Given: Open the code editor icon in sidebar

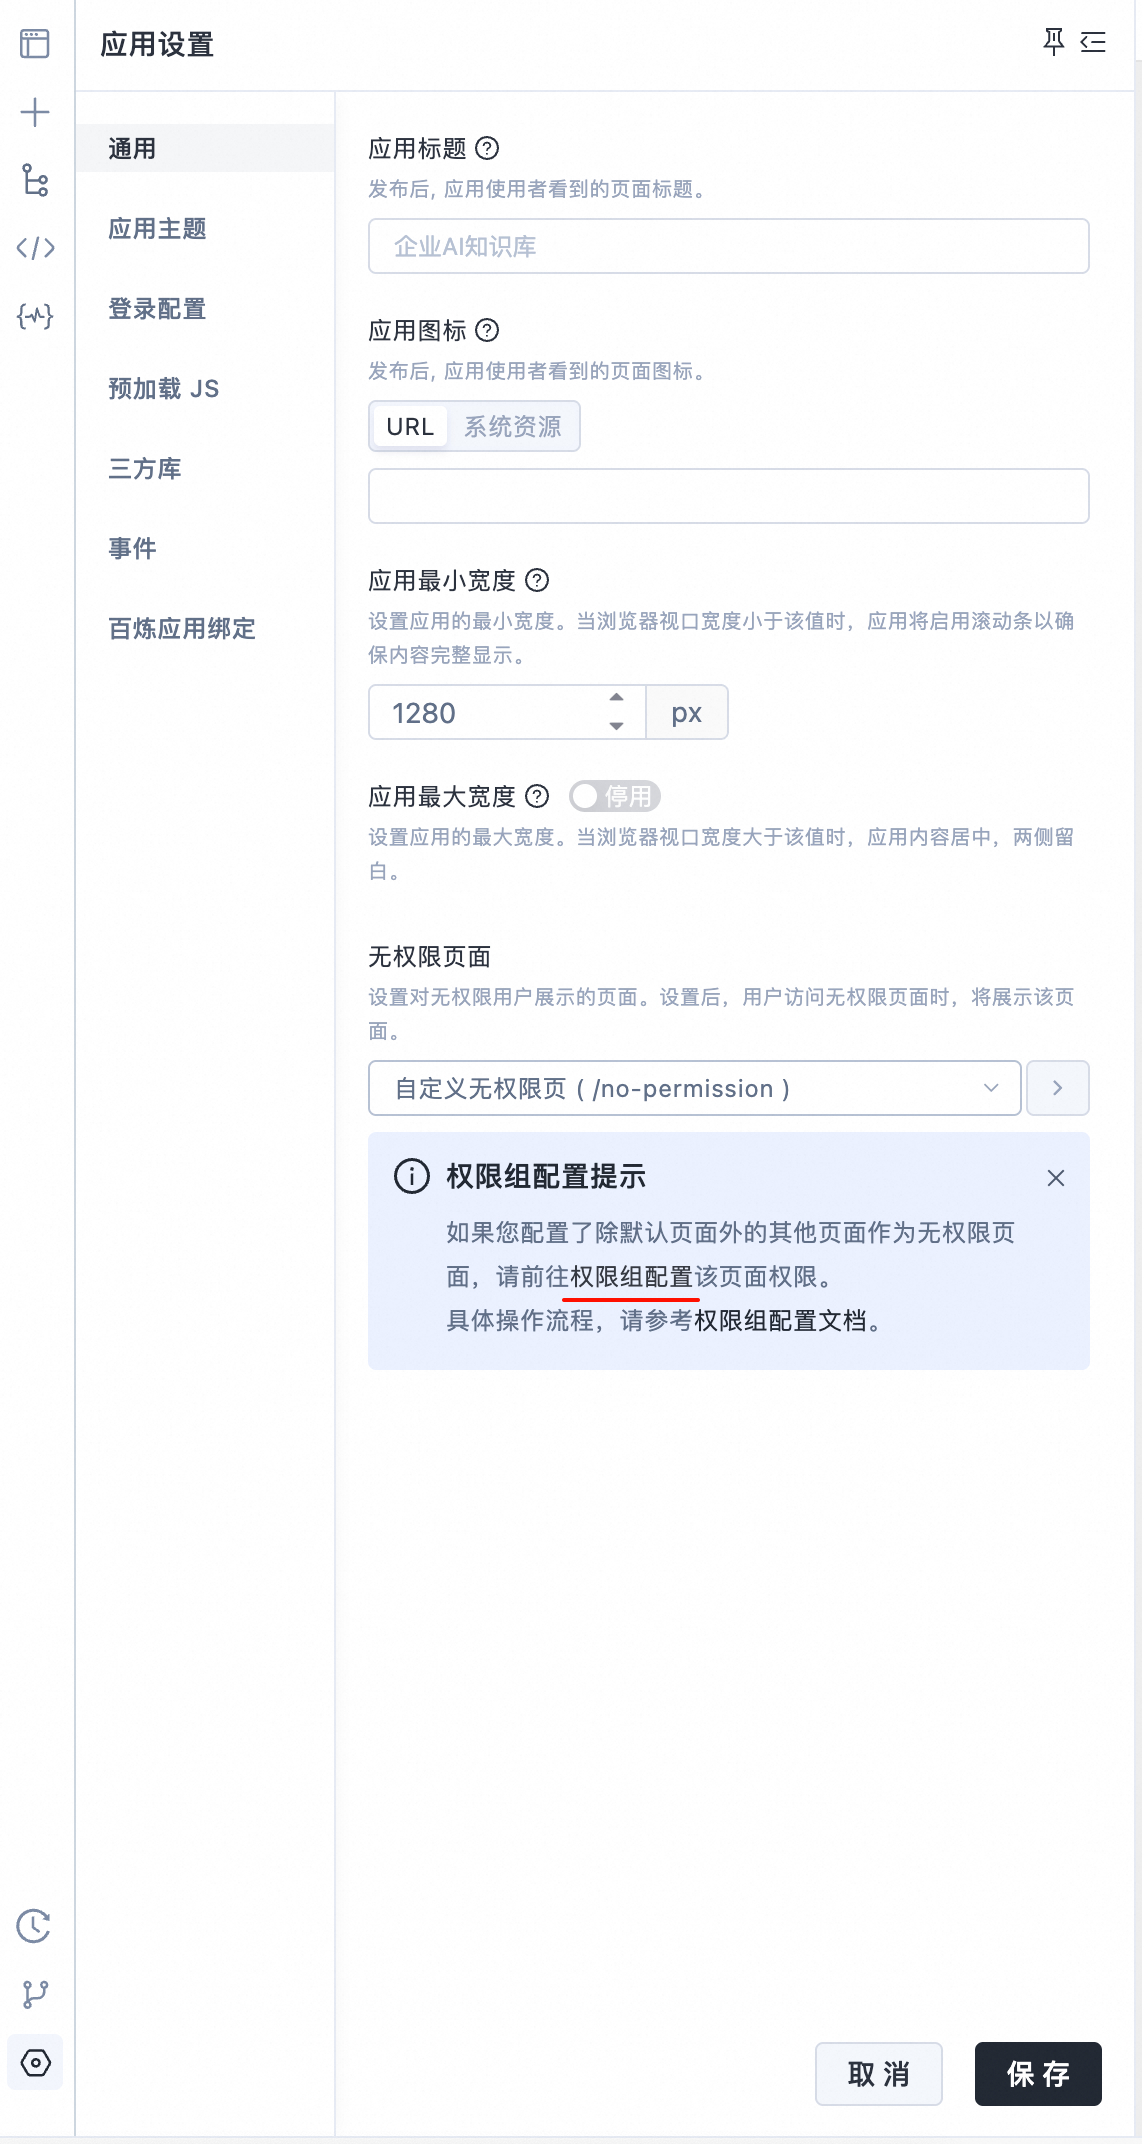Looking at the screenshot, I should 35,248.
